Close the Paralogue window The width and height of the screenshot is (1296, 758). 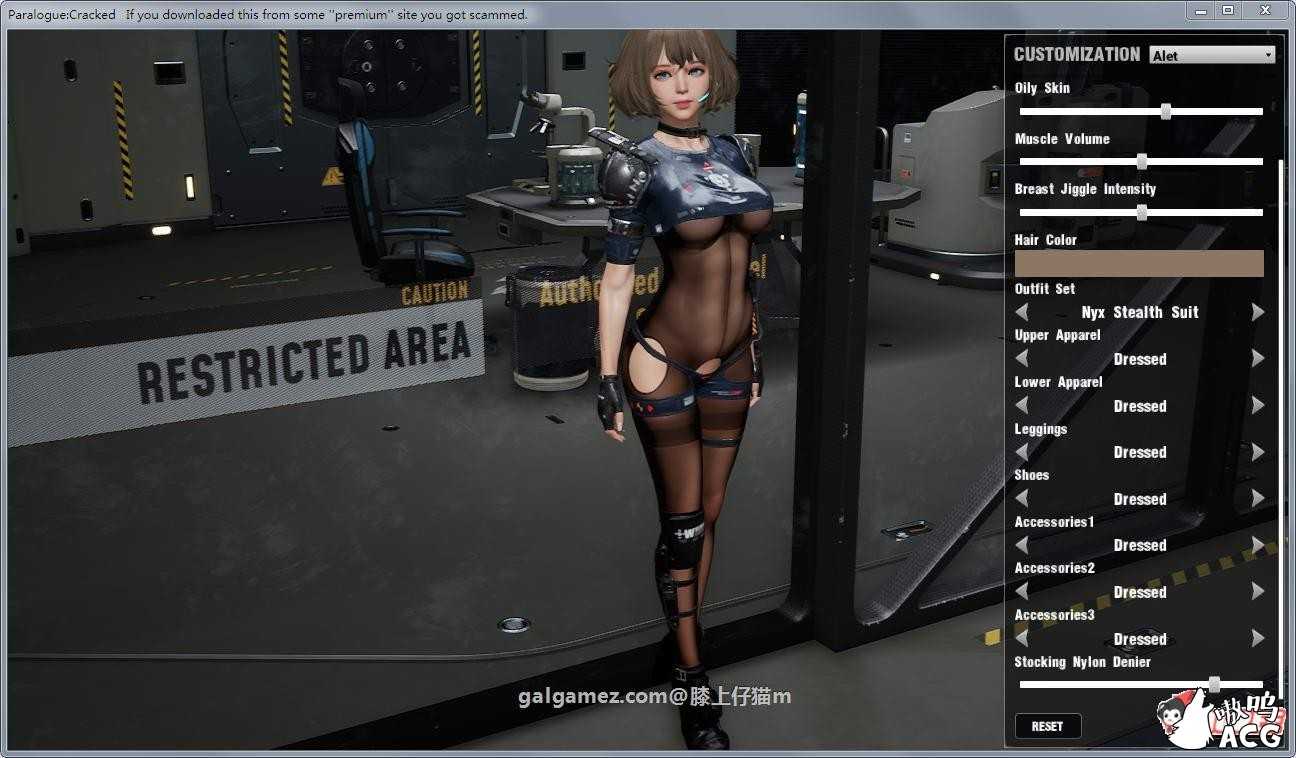tap(1266, 10)
